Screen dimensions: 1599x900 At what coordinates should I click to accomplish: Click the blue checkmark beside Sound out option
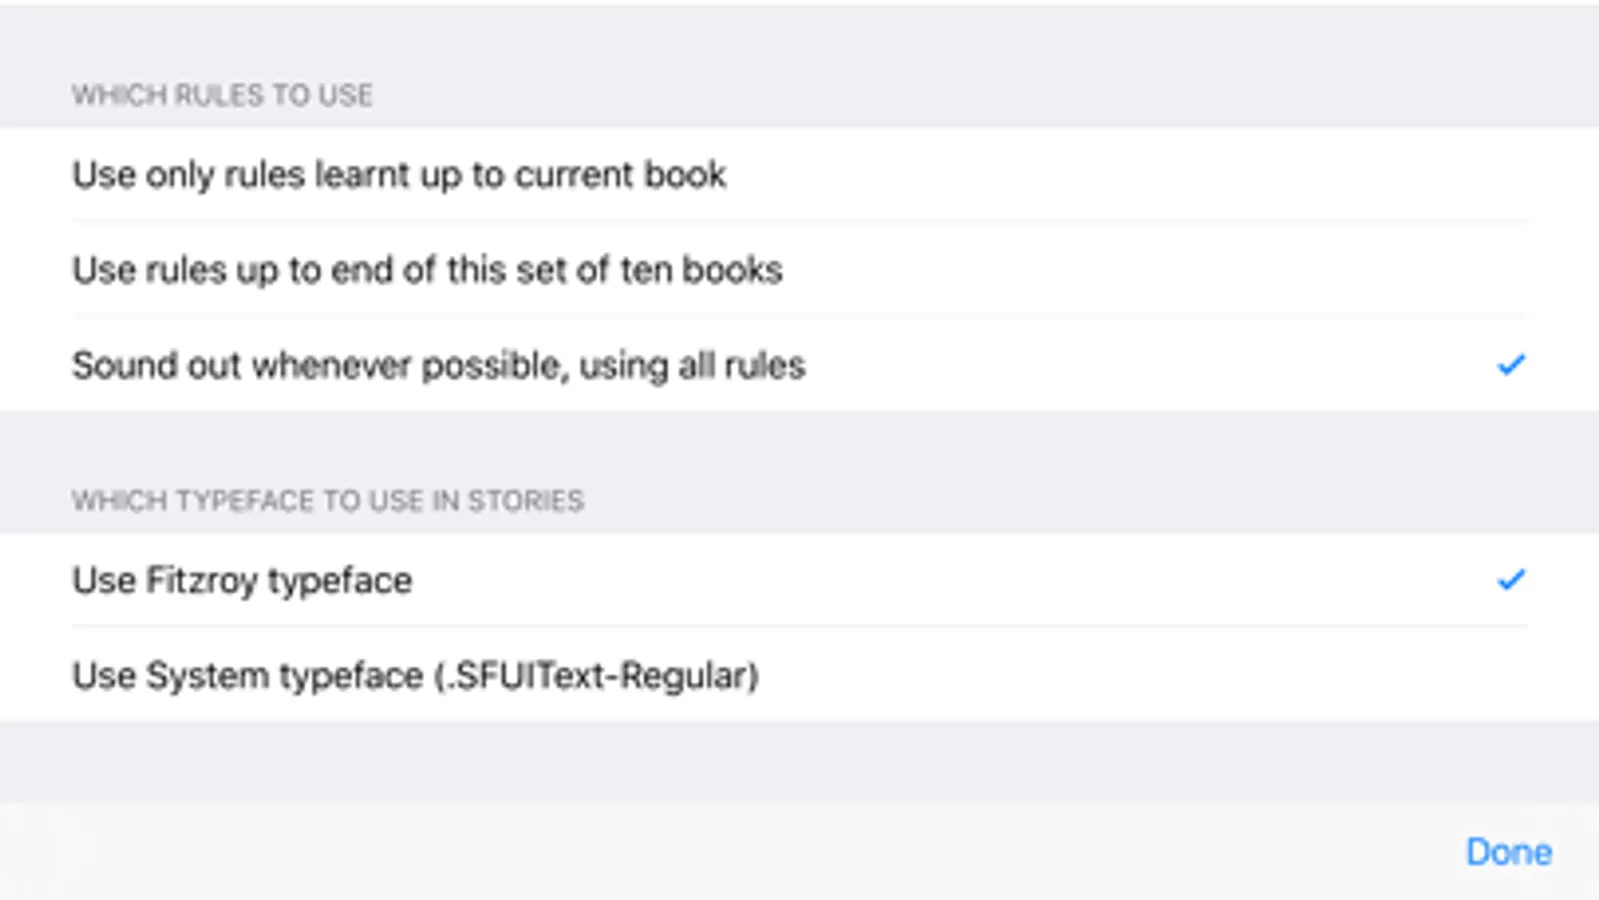[1510, 365]
